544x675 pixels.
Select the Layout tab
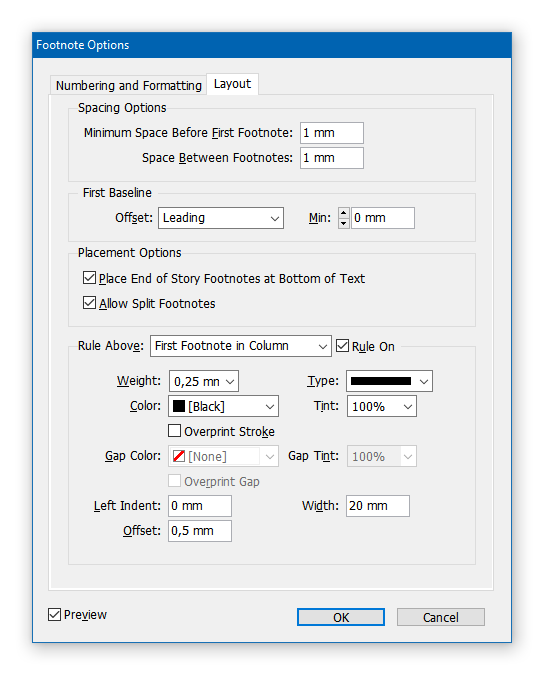click(232, 84)
